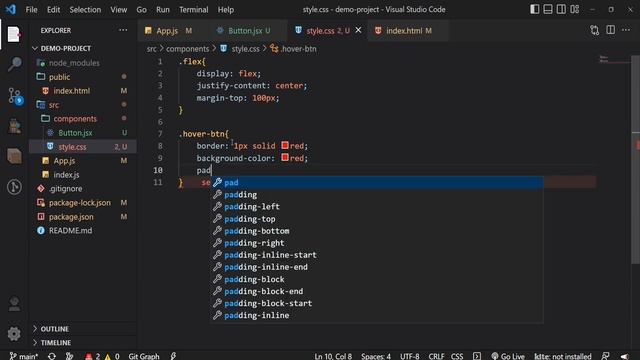Open editor More Actions ellipsis
Screen dimensions: 640x360
(x=626, y=30)
